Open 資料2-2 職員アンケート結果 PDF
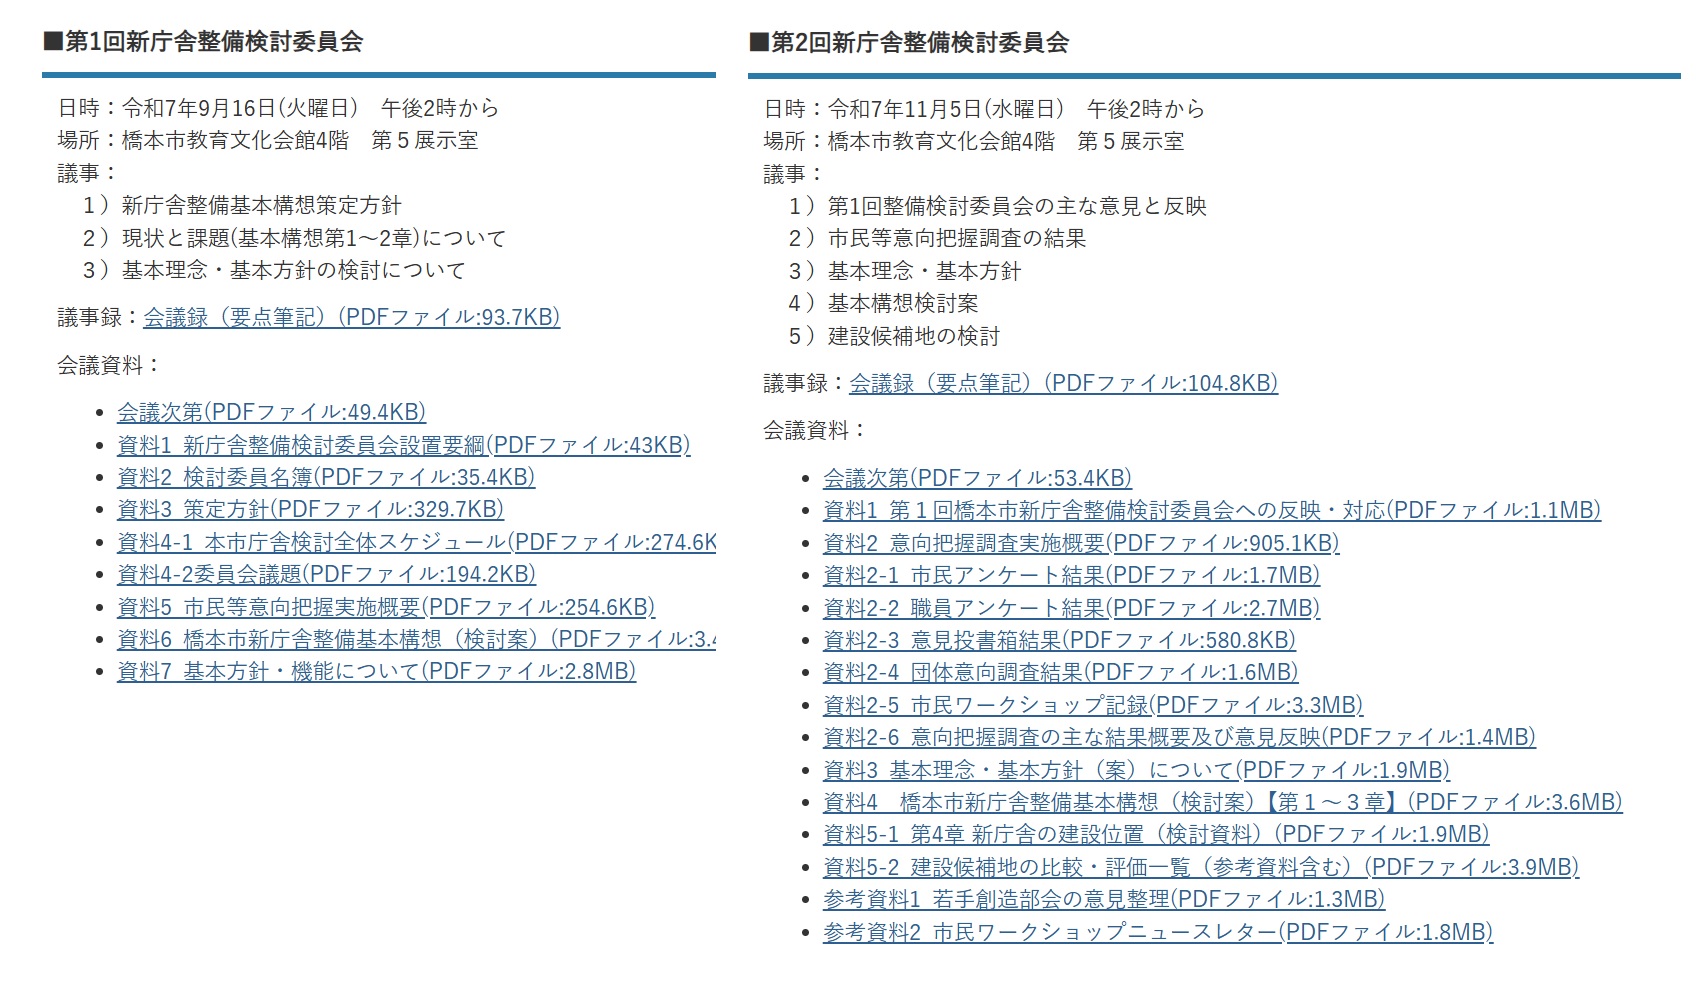This screenshot has height=991, width=1696. (x=1071, y=608)
